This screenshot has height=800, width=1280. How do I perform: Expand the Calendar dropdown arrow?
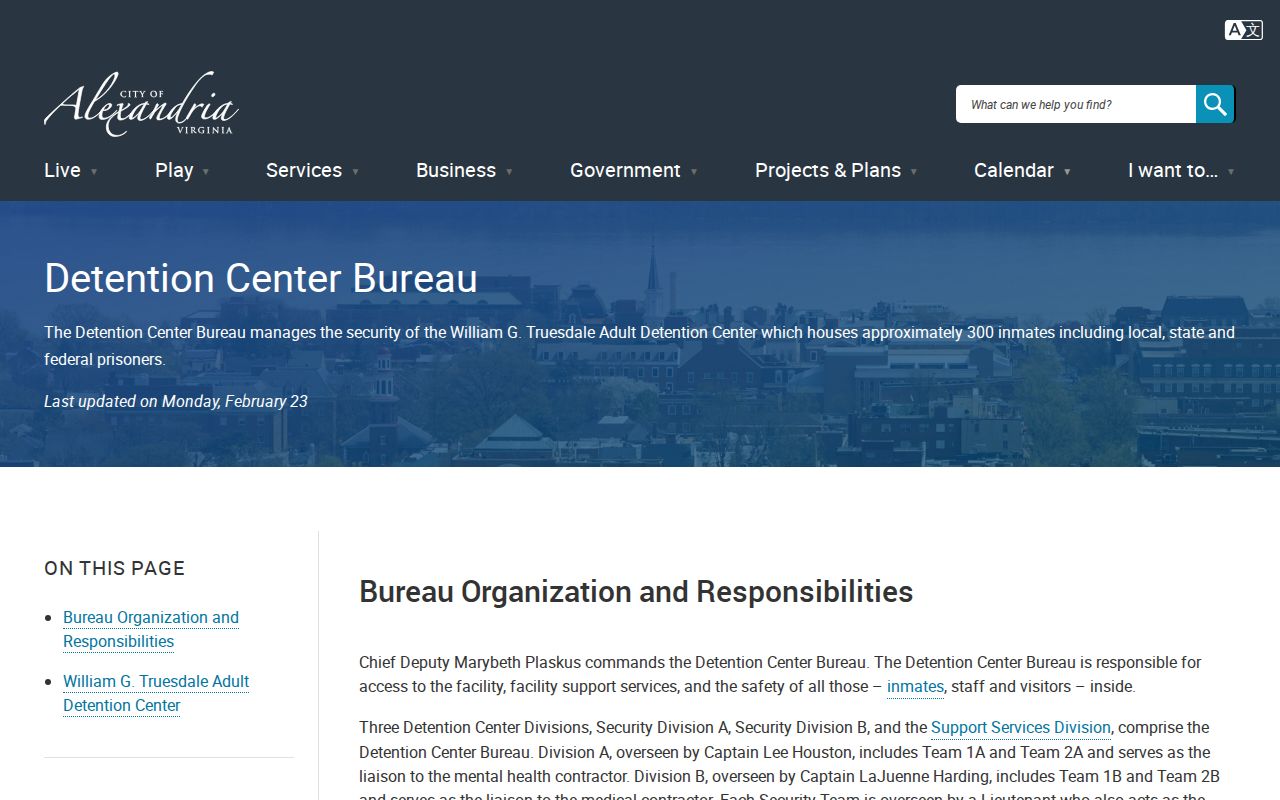pos(1067,172)
